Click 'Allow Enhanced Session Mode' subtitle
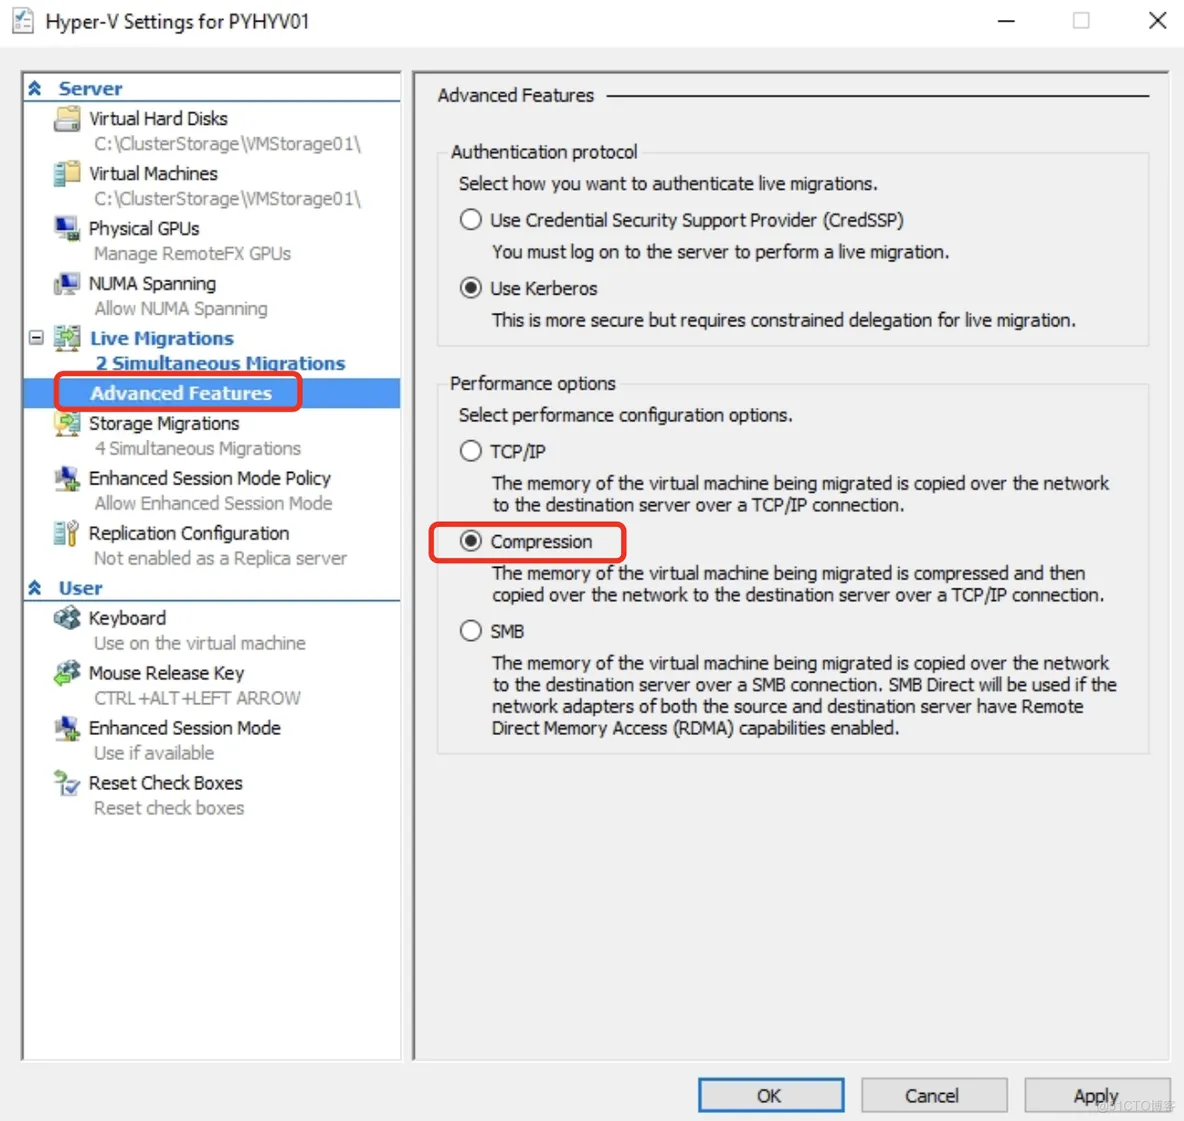The image size is (1184, 1121). [x=214, y=504]
